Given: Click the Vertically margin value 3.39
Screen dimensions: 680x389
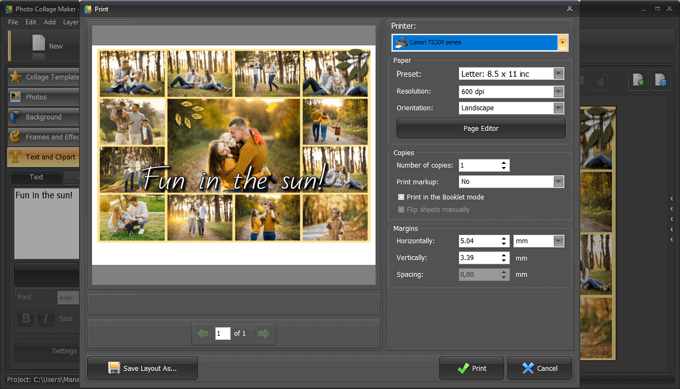Looking at the screenshot, I should [480, 258].
